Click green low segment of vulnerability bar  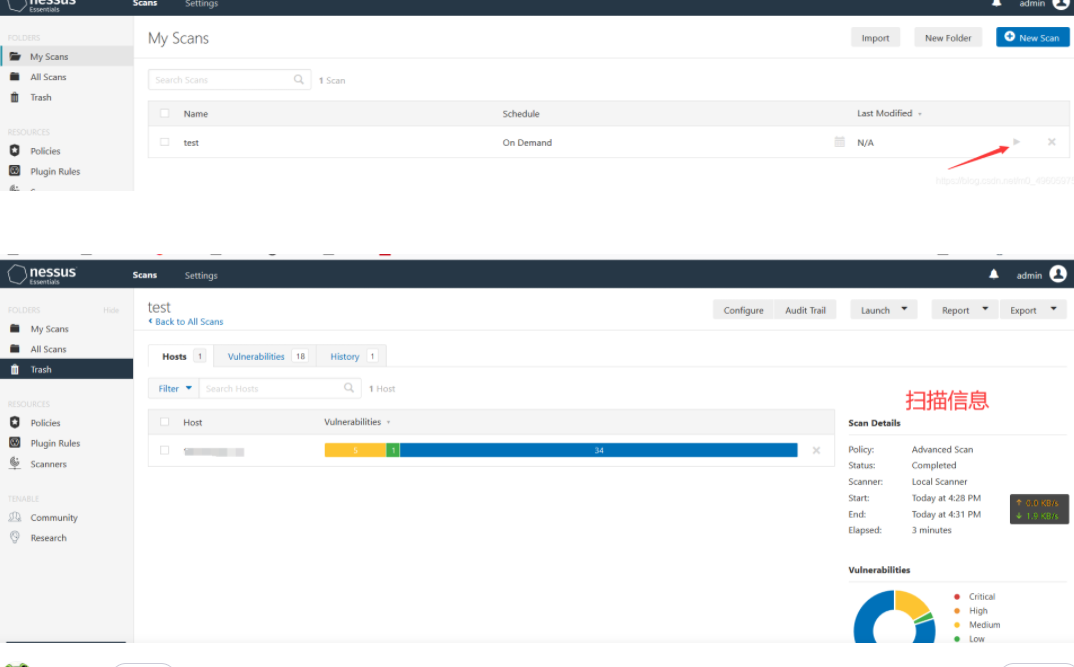(x=393, y=450)
